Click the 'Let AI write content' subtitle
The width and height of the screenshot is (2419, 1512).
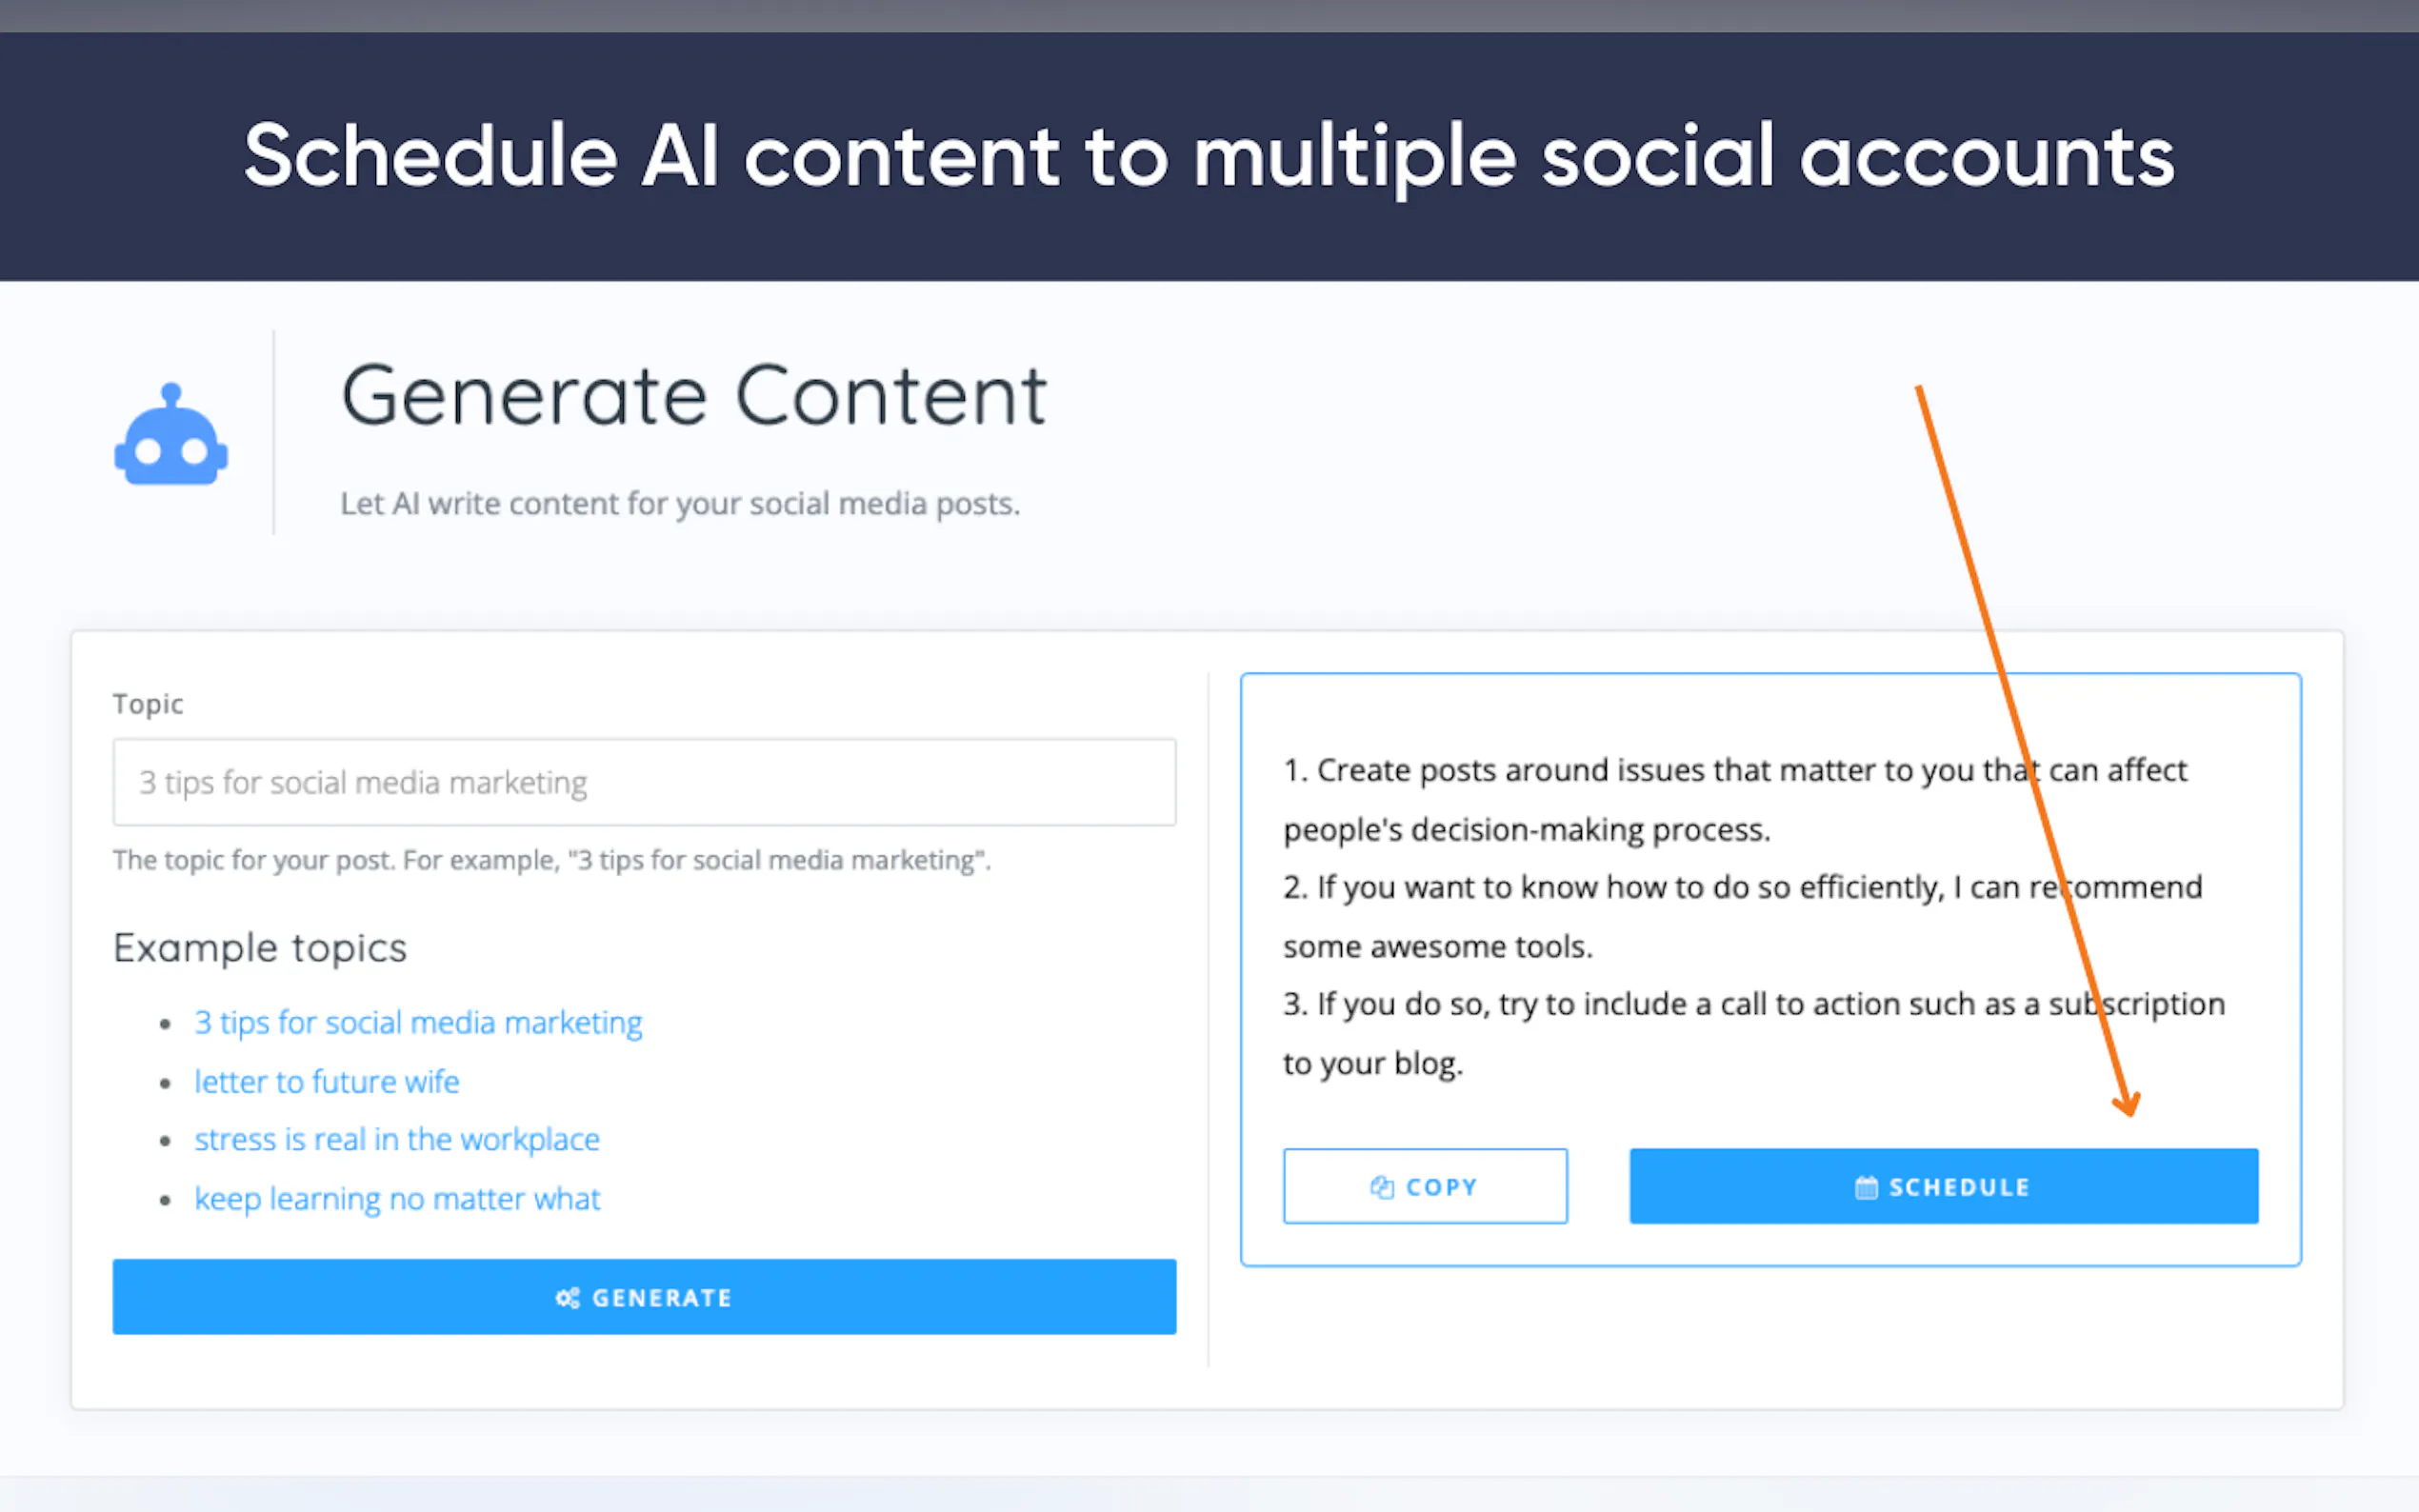point(680,503)
